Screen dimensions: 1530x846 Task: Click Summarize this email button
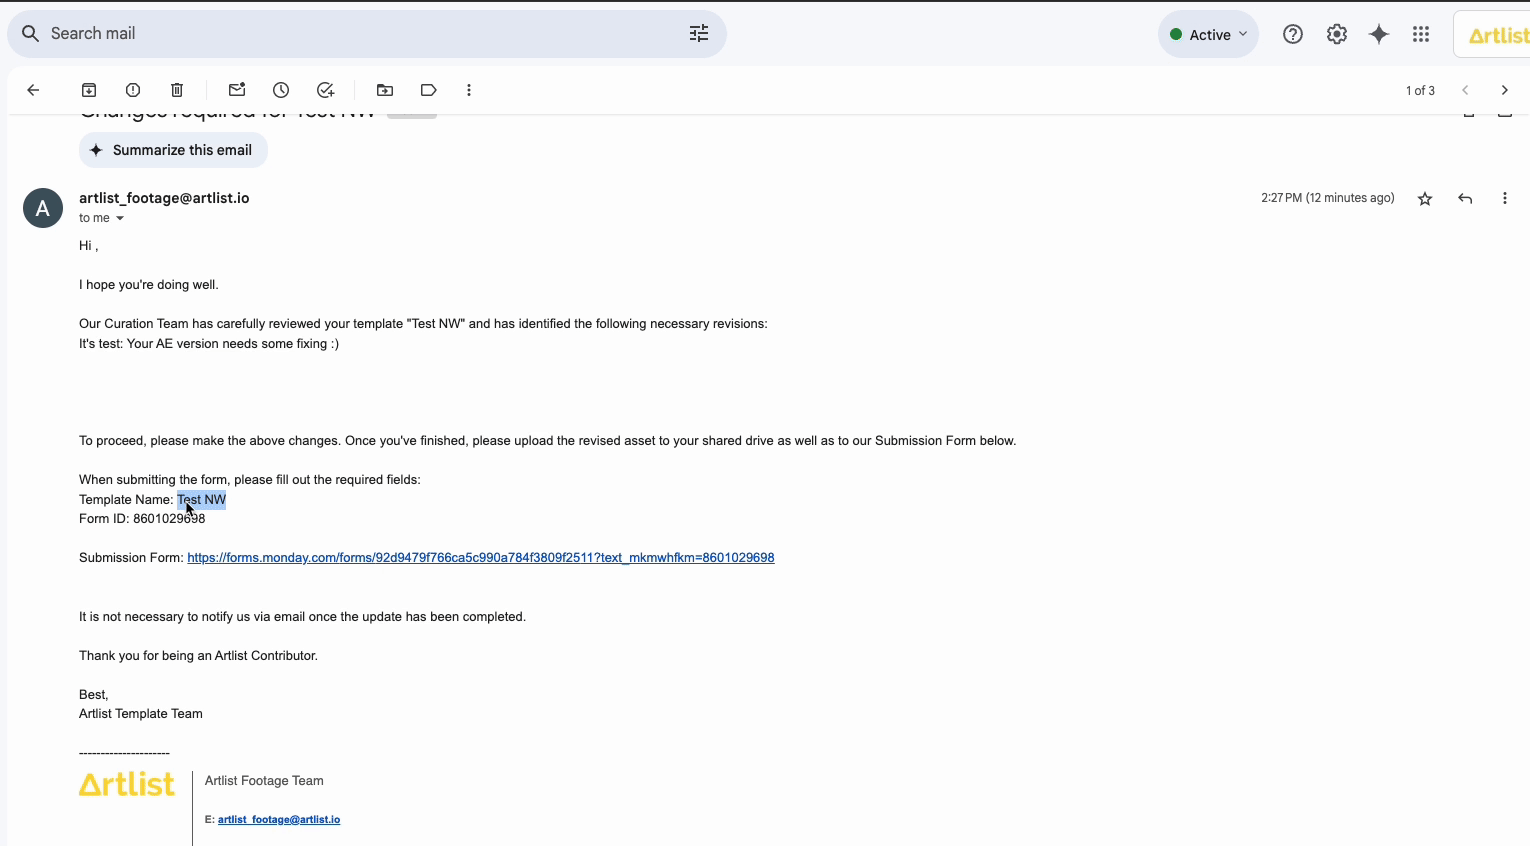point(173,150)
